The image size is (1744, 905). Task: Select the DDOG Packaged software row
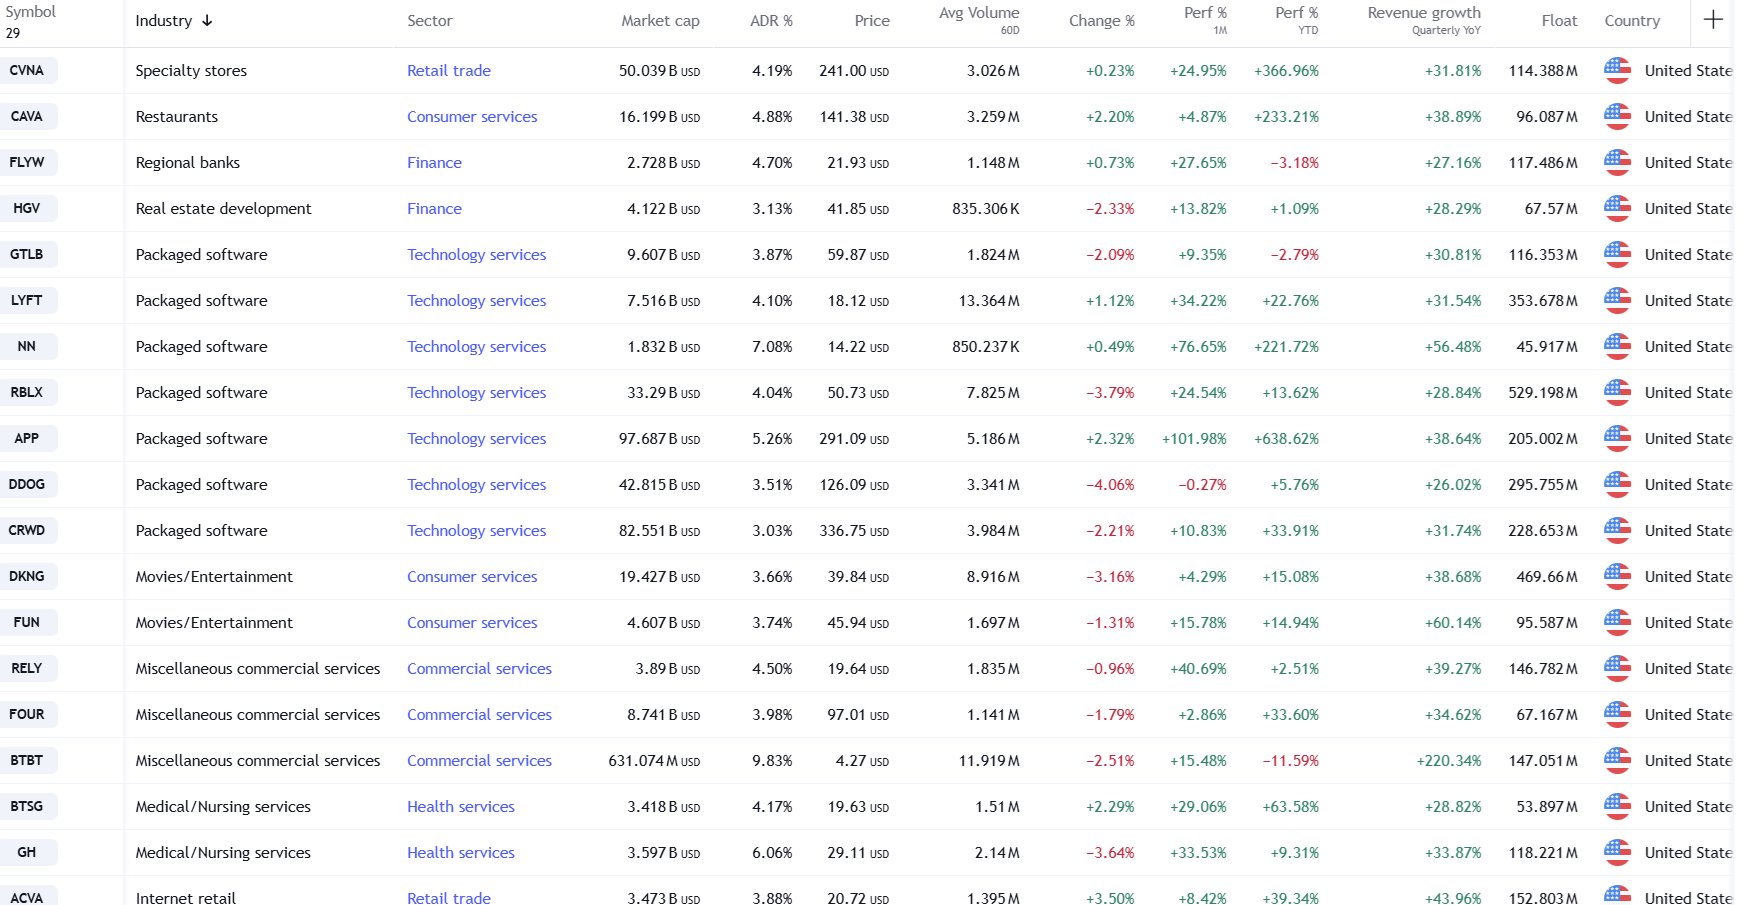click(x=866, y=484)
